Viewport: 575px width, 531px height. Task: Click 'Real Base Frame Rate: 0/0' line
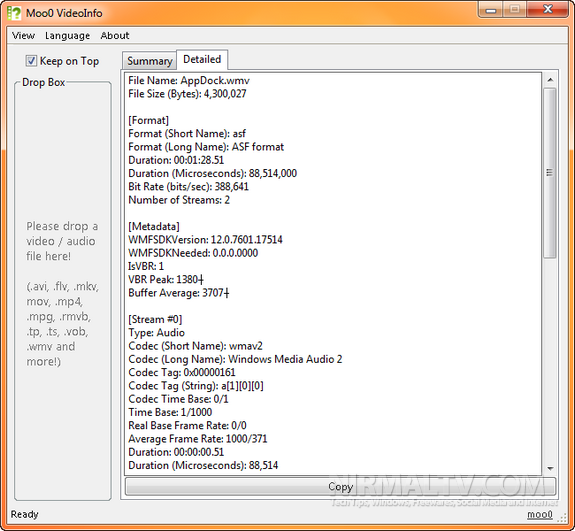(187, 425)
